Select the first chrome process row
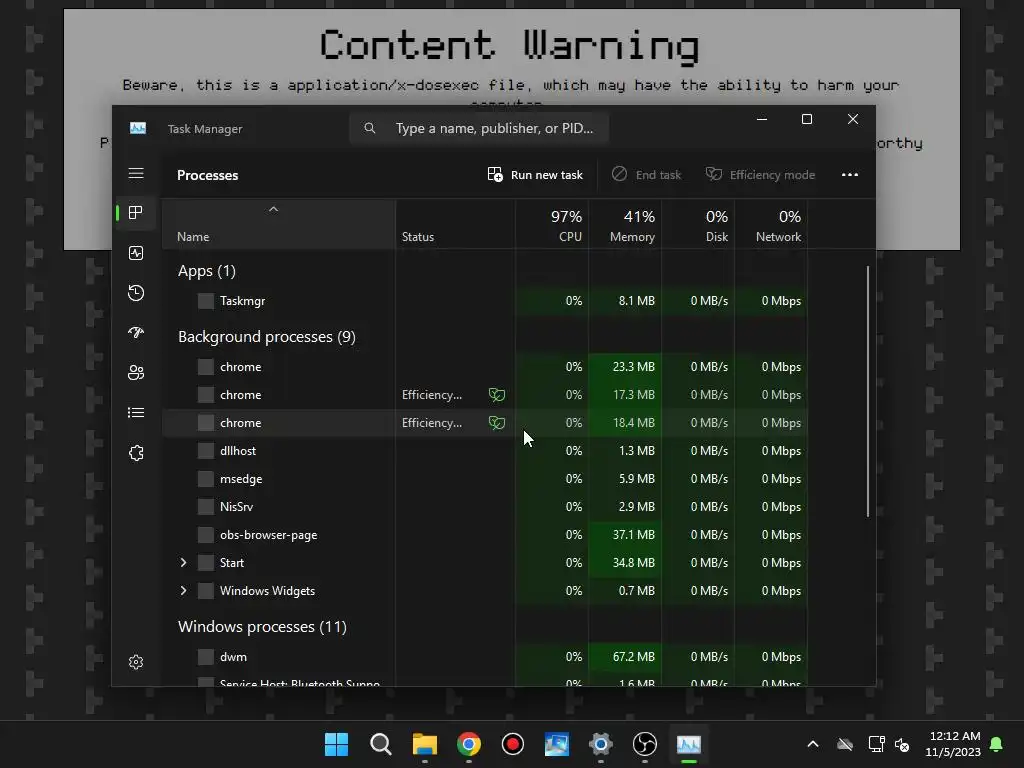The height and width of the screenshot is (768, 1024). click(485, 366)
